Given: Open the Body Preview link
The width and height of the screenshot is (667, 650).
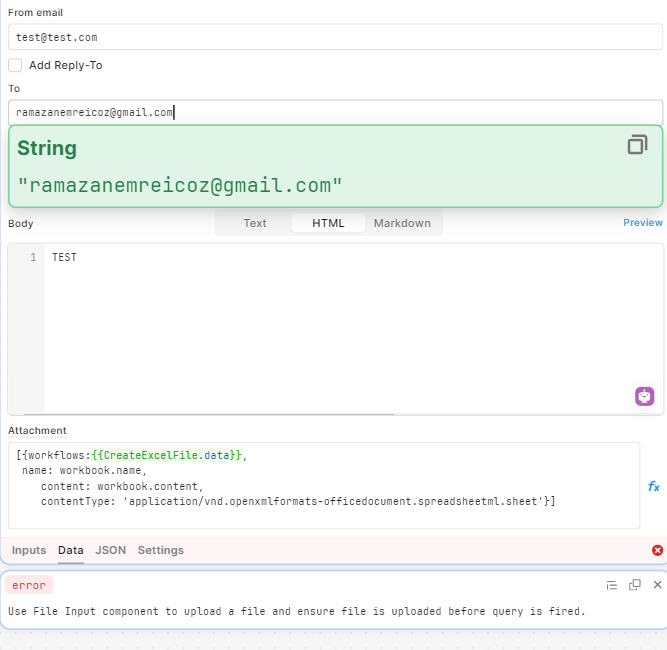Looking at the screenshot, I should coord(642,222).
